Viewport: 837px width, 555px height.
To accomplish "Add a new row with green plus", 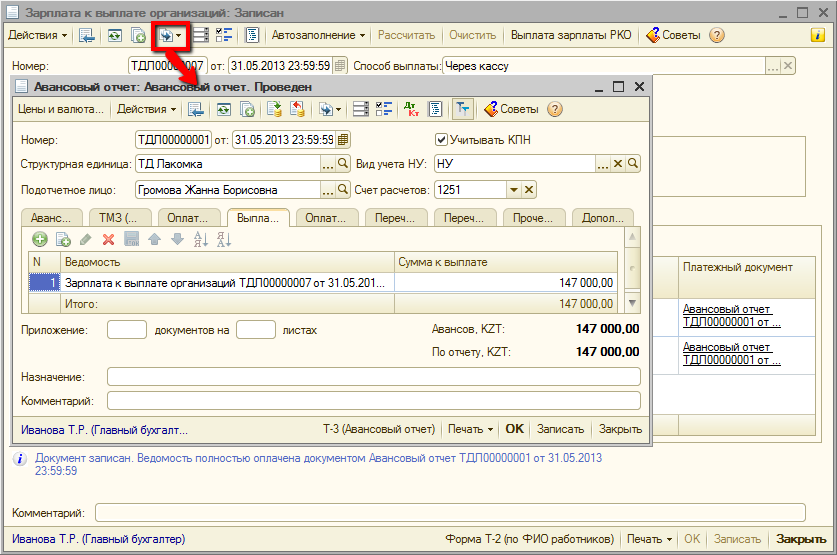I will pyautogui.click(x=40, y=239).
